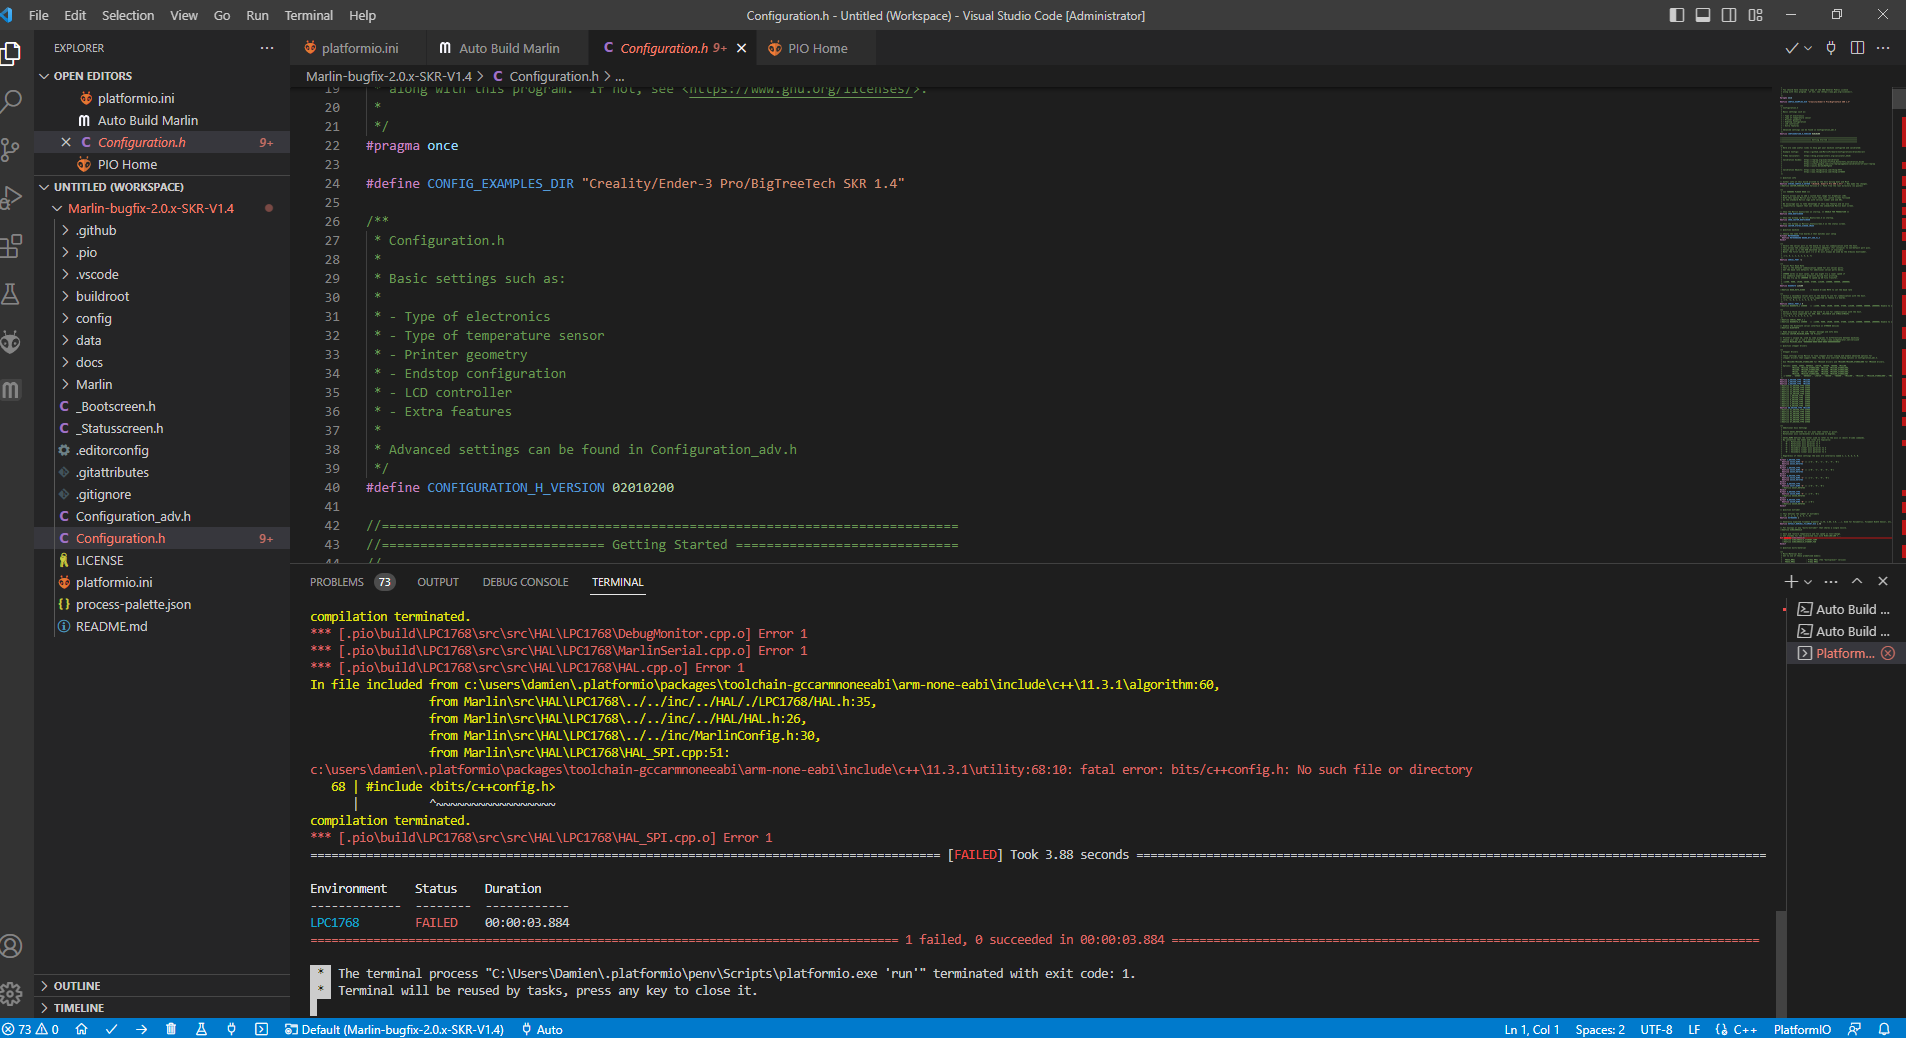The height and width of the screenshot is (1038, 1906).
Task: Toggle the bottom panel visibility
Action: click(1703, 15)
